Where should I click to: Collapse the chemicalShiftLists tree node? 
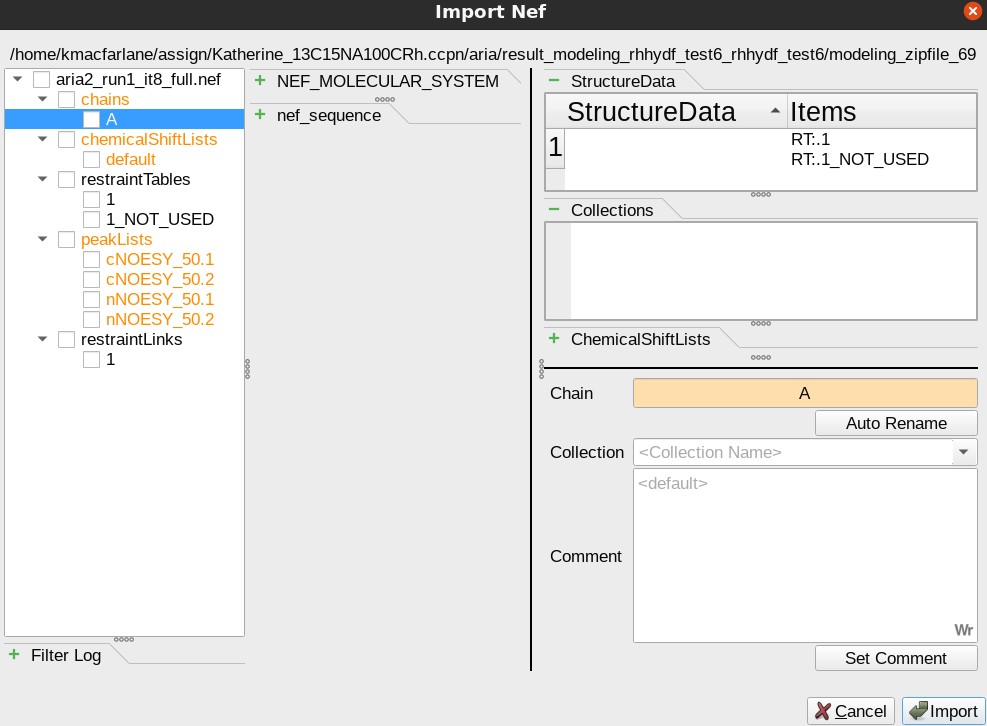coord(43,139)
